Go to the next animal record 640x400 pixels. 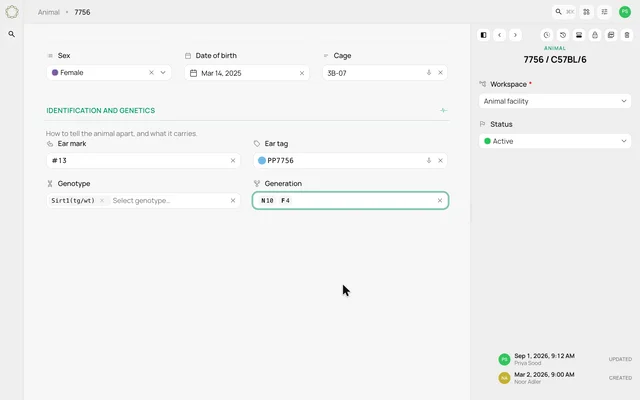[x=515, y=35]
